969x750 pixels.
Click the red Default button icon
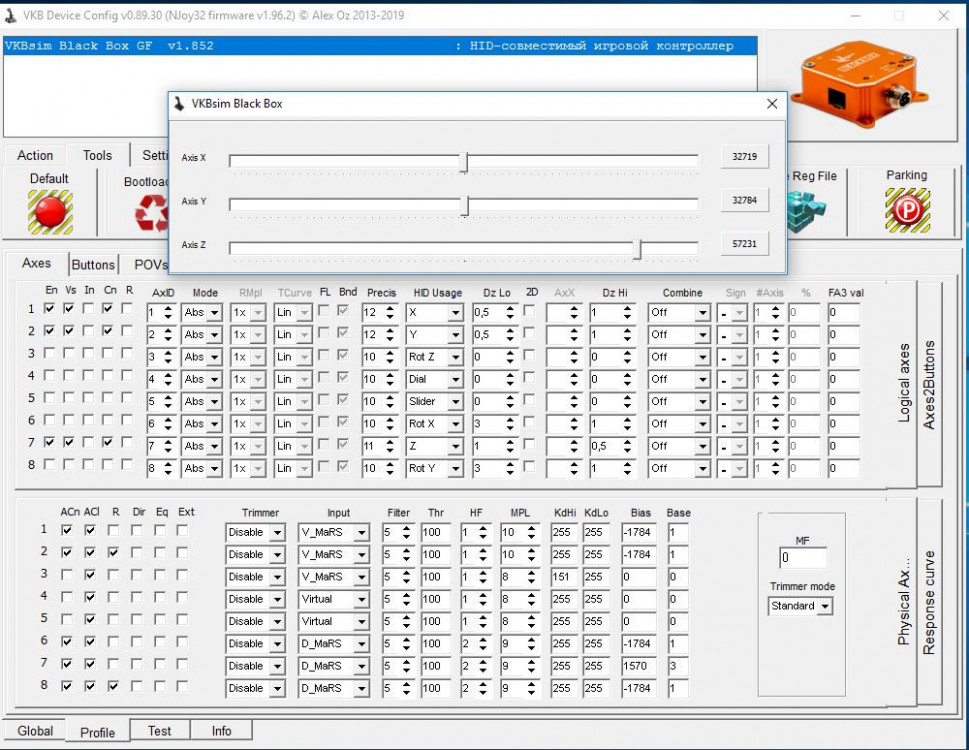[50, 212]
